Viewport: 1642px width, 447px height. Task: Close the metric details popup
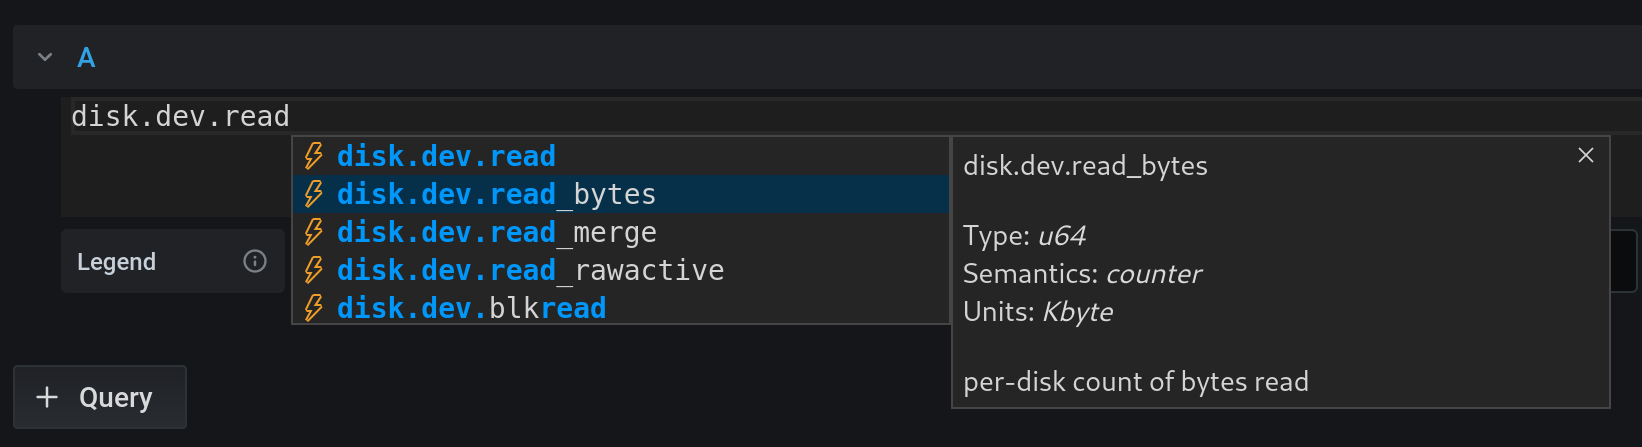(1586, 155)
